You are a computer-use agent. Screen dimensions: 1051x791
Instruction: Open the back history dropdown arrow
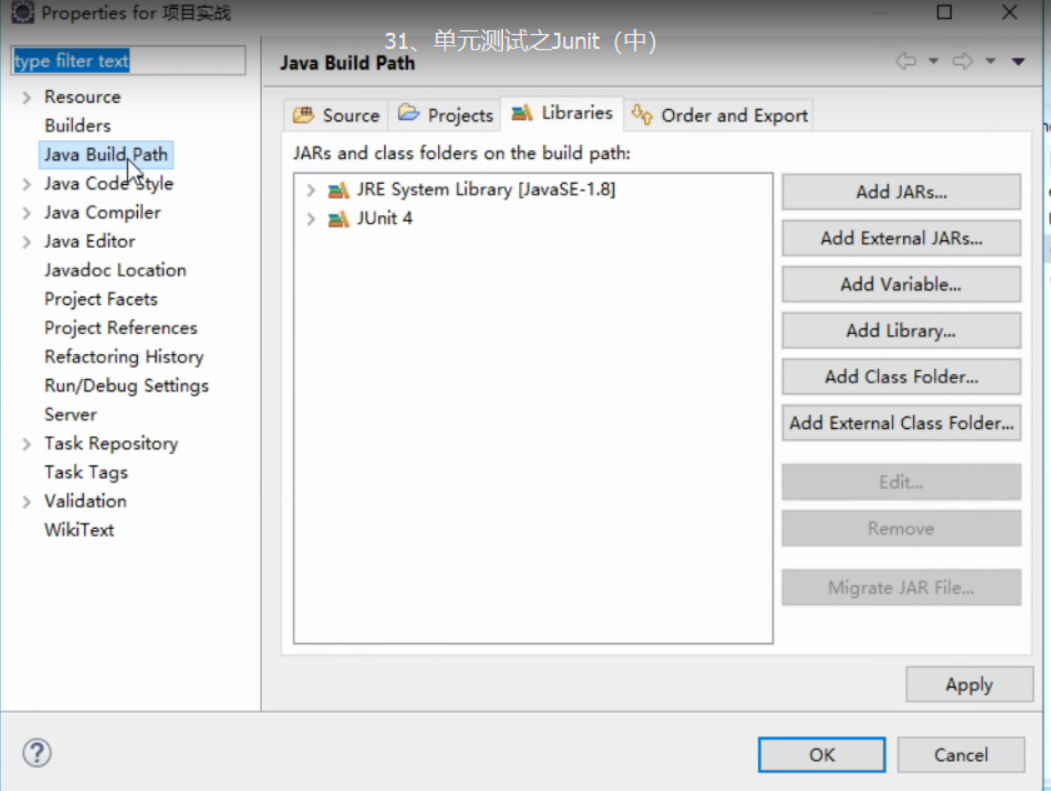933,62
